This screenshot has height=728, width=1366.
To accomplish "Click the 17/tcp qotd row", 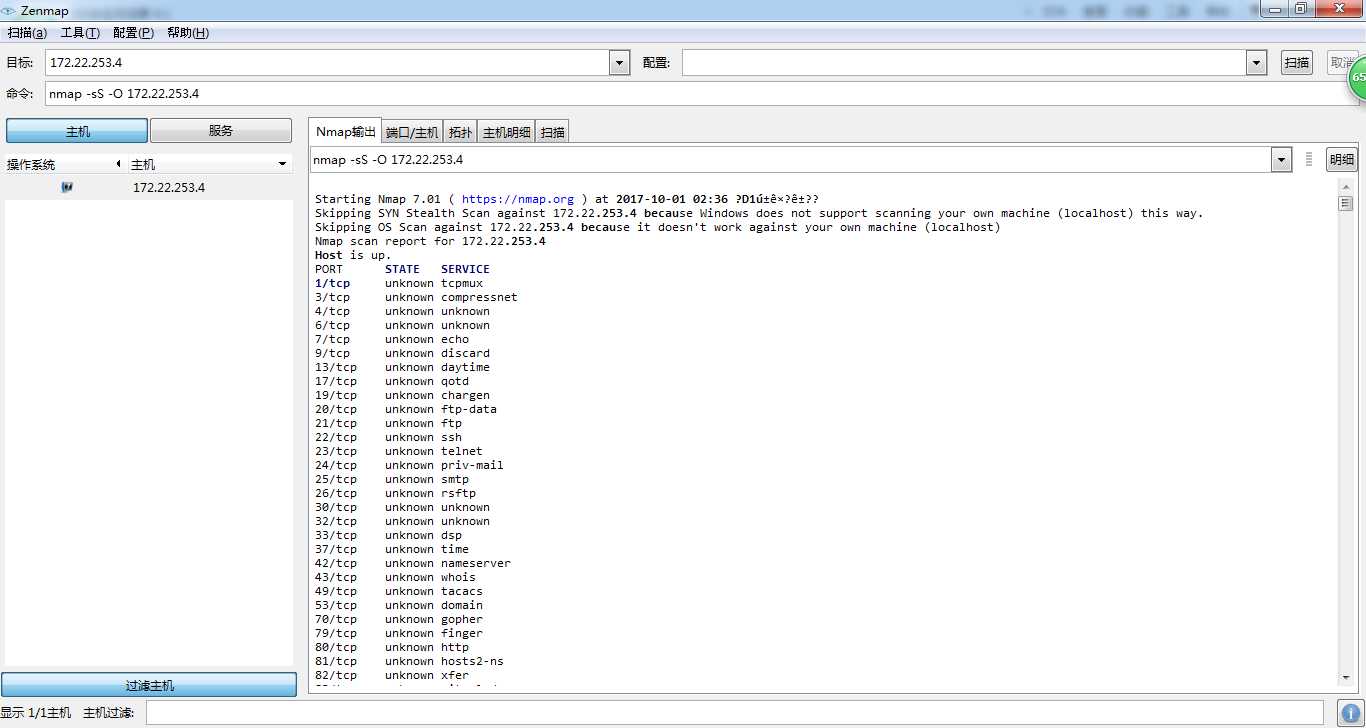I will point(392,381).
